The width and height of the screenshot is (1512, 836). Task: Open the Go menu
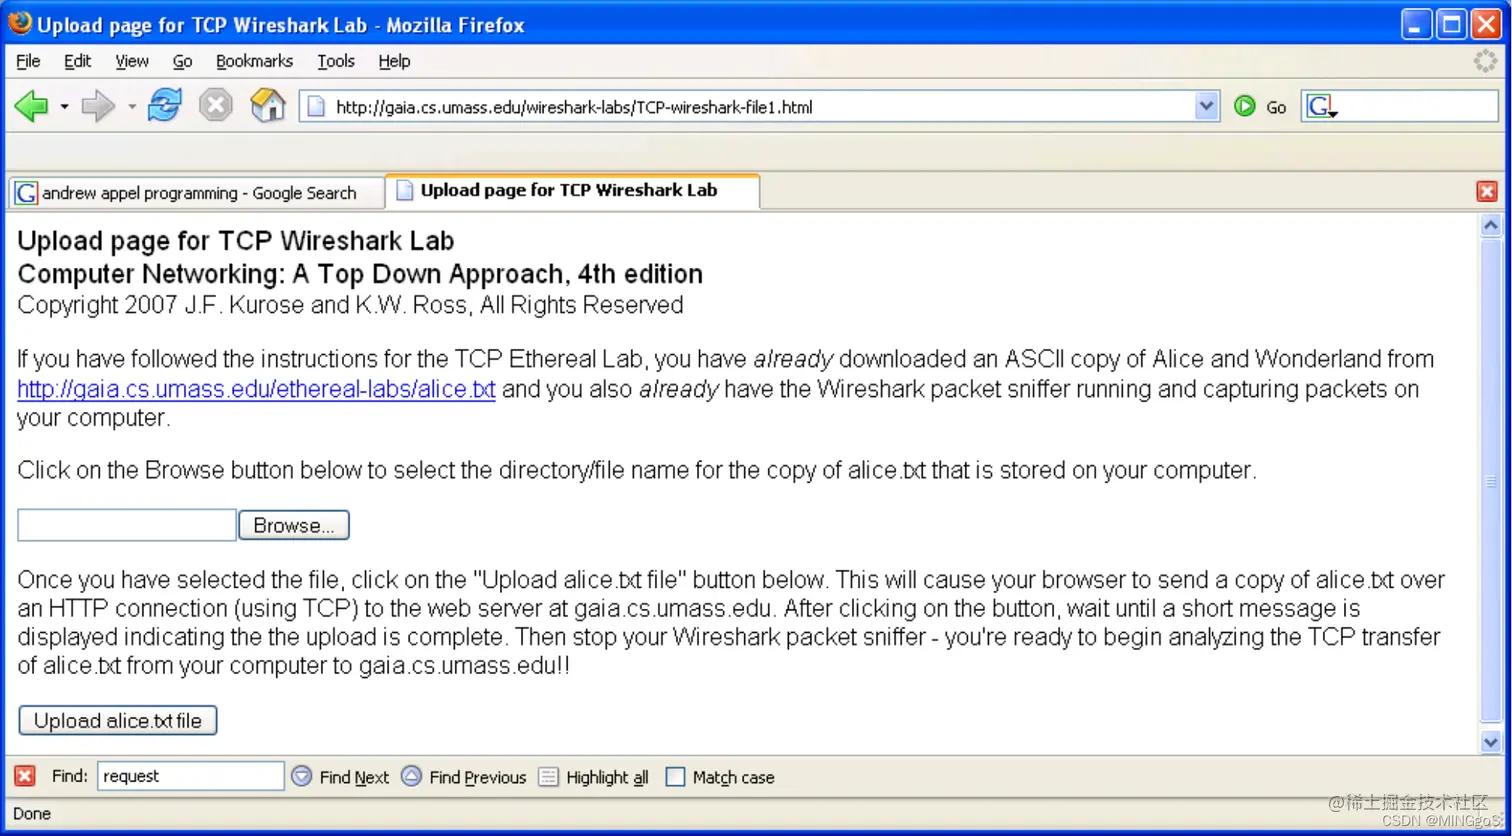182,61
